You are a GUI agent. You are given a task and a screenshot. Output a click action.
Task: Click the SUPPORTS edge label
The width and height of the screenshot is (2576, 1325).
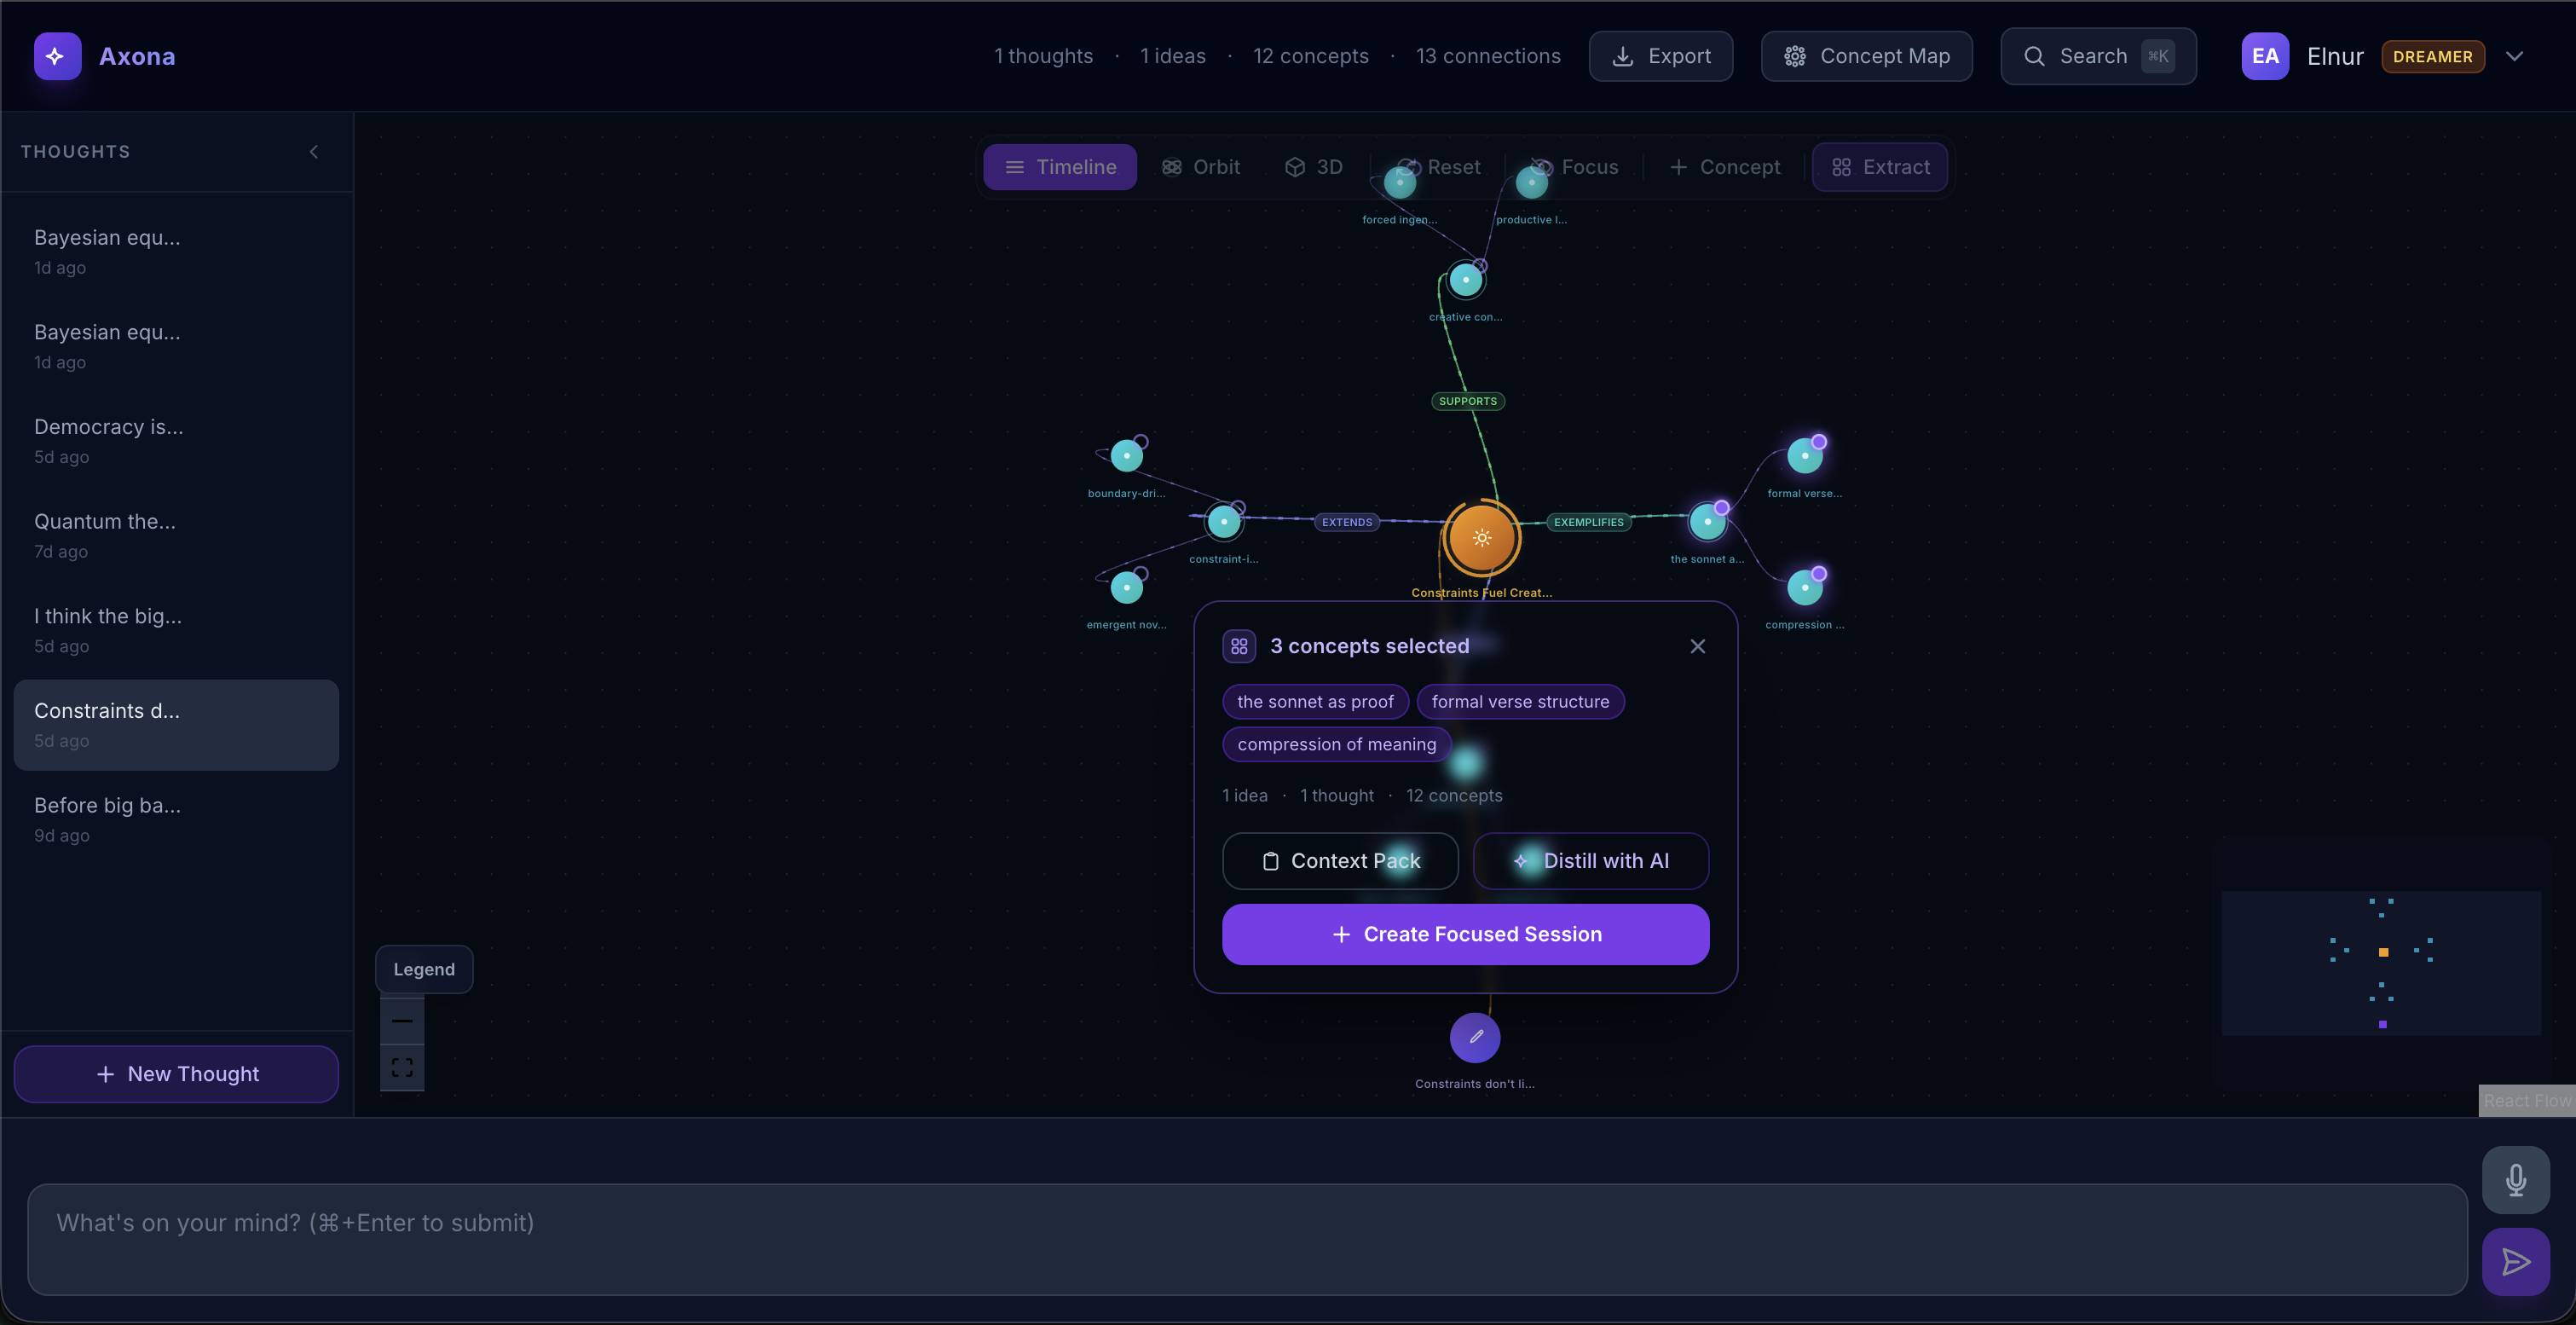click(1468, 401)
